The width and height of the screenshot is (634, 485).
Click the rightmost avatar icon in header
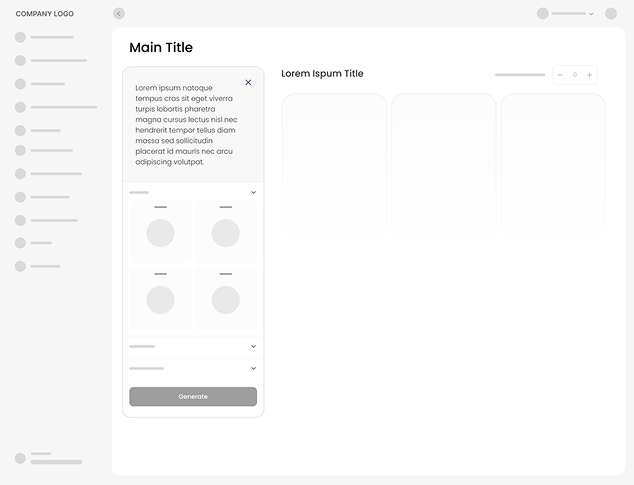(611, 14)
